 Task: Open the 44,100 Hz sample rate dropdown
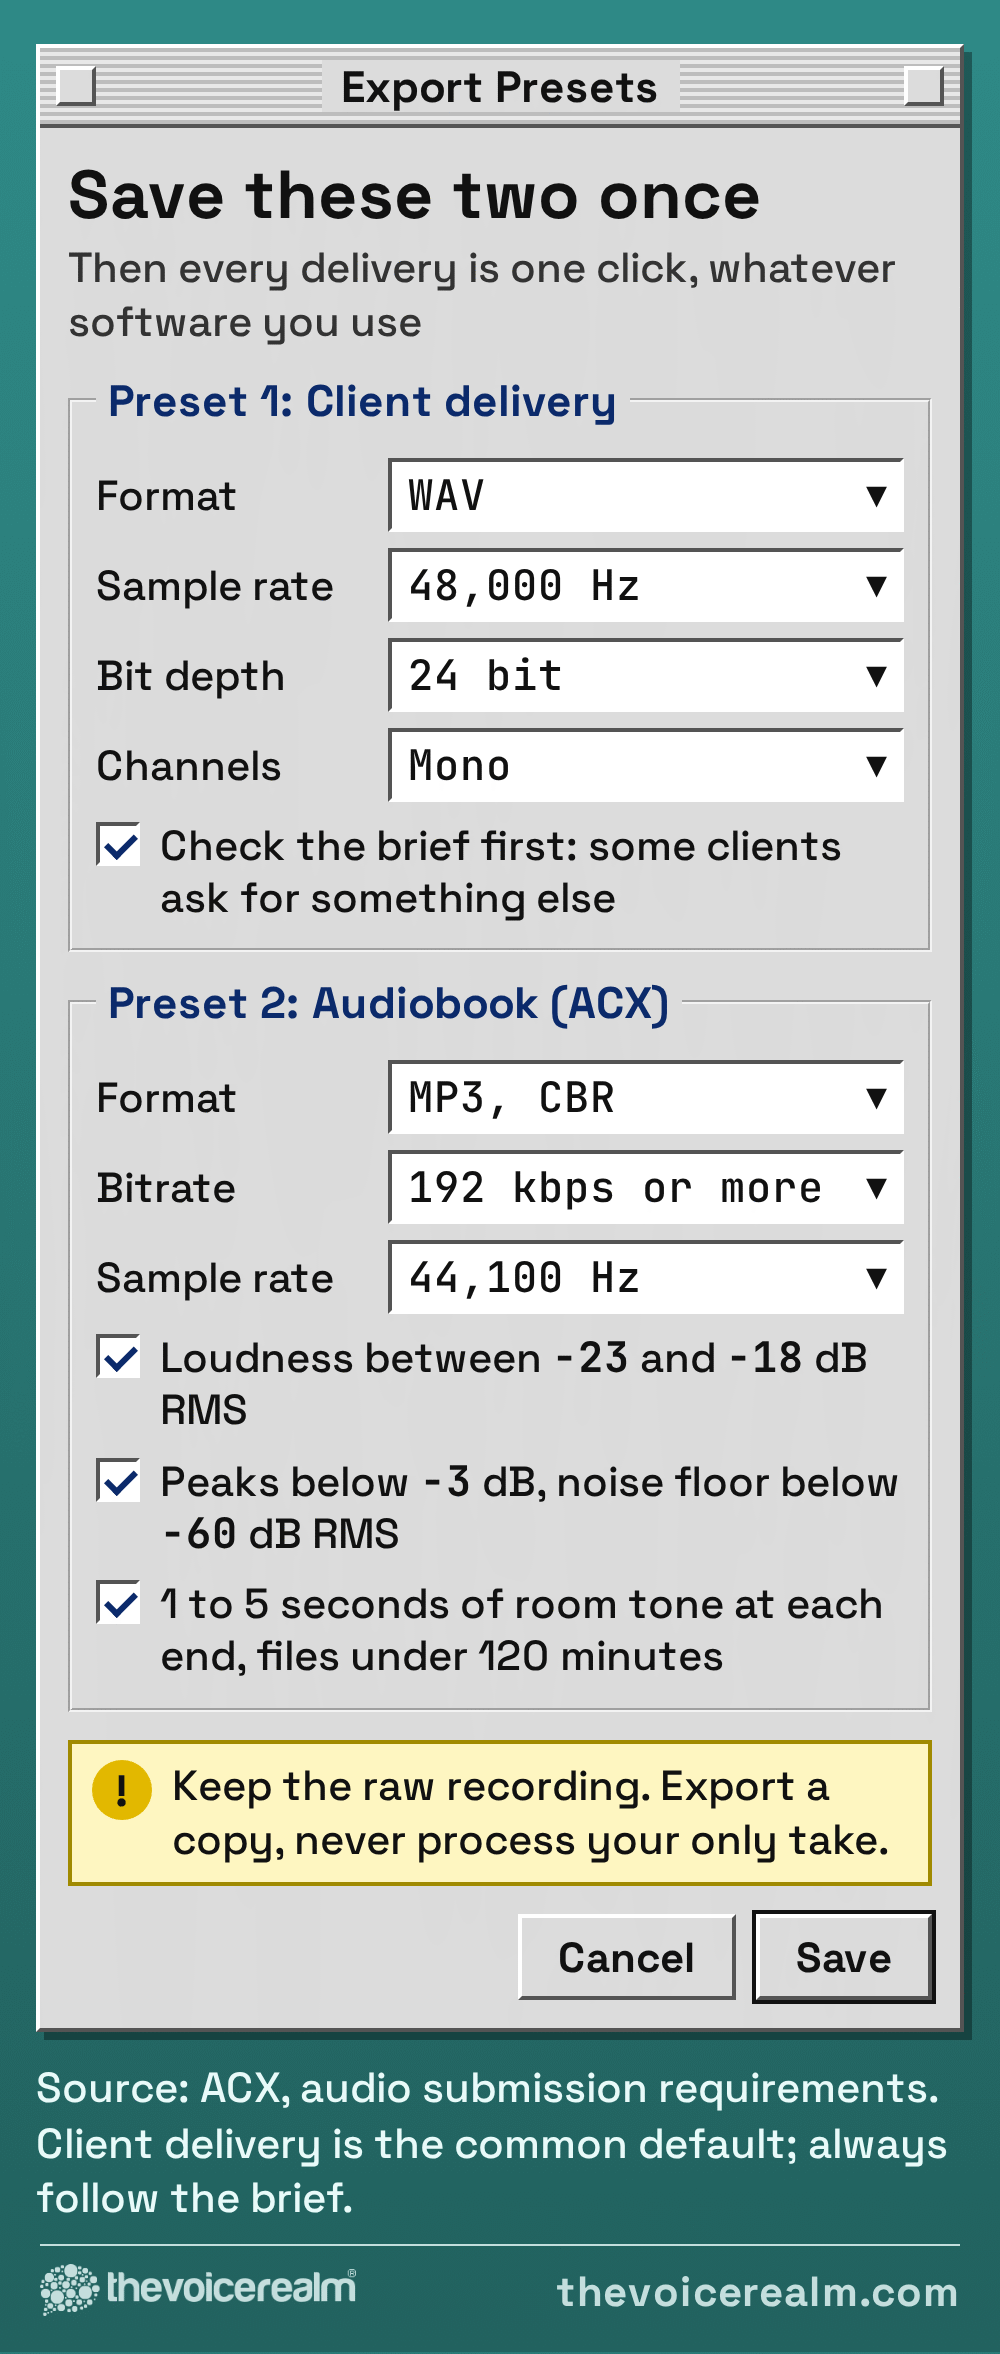[646, 1278]
